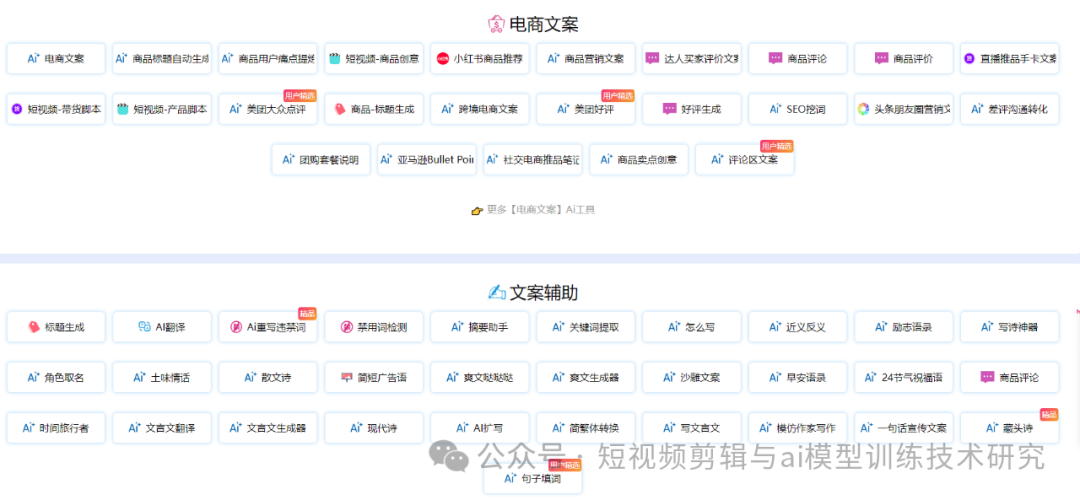1080x500 pixels.
Task: Click the Ai icon on 现代诗
Action: (356, 427)
